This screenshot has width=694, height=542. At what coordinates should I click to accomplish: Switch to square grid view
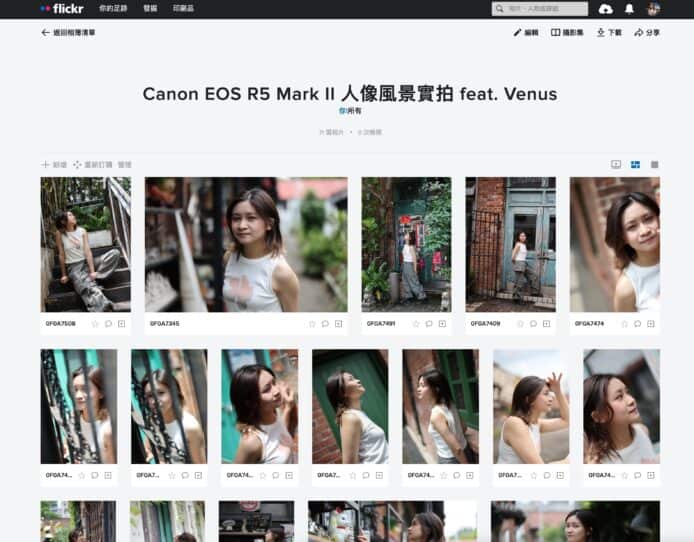[x=654, y=164]
